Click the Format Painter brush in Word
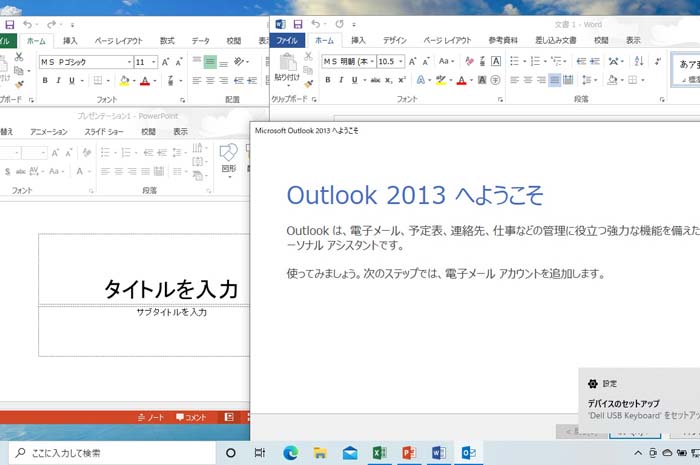Image resolution: width=700 pixels, height=465 pixels. click(308, 83)
